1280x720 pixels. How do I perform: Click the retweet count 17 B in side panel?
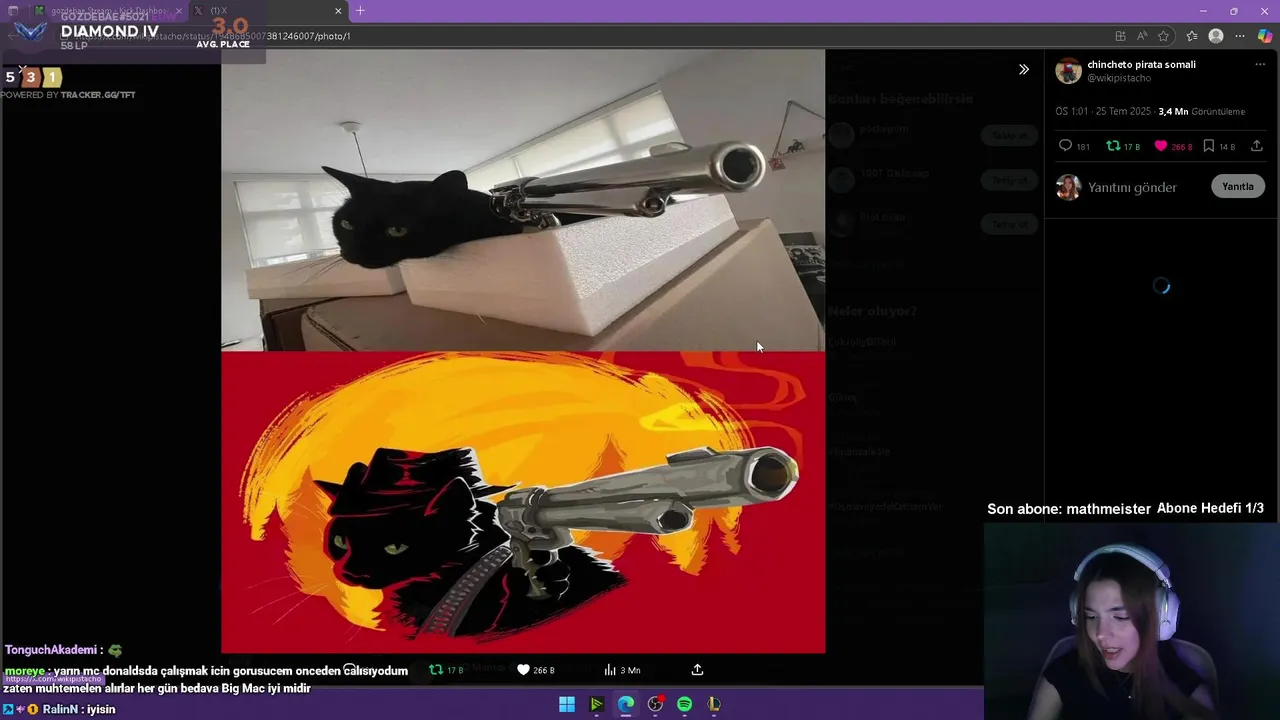pos(1132,147)
